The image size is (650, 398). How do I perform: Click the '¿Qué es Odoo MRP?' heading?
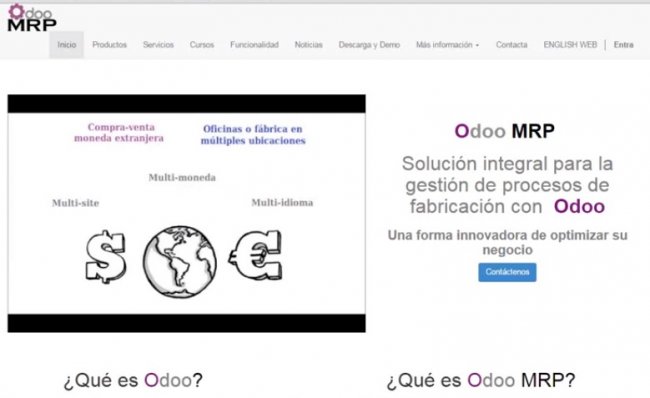(x=481, y=380)
